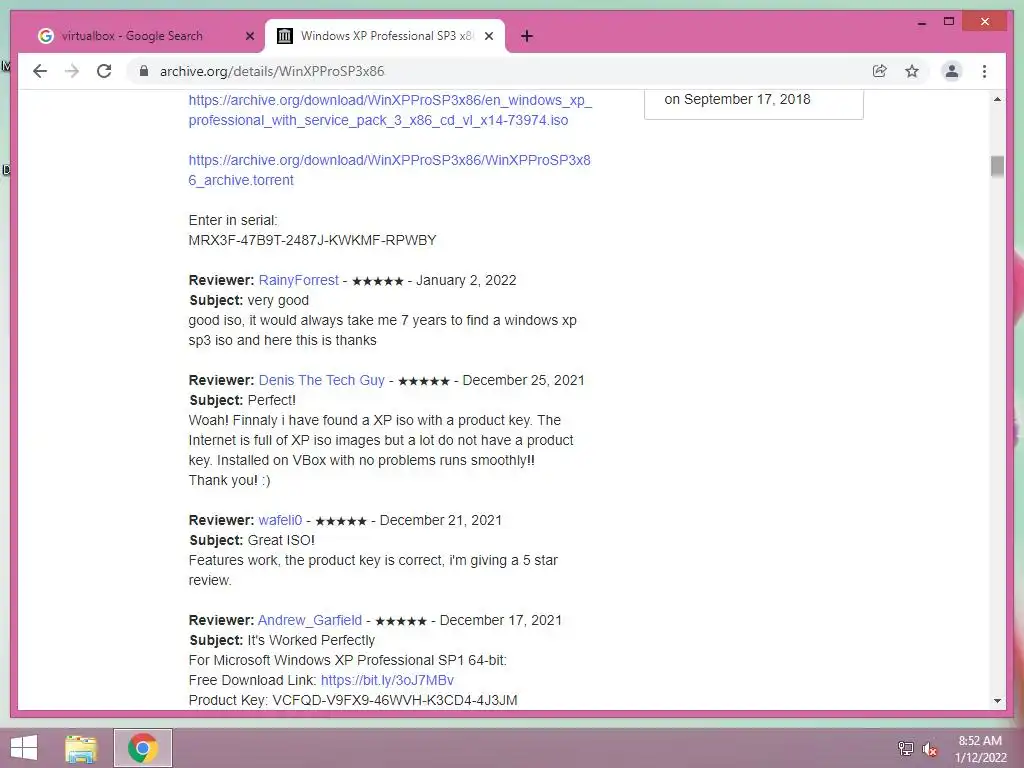1024x768 pixels.
Task: Open File Explorer from the taskbar
Action: pyautogui.click(x=81, y=748)
